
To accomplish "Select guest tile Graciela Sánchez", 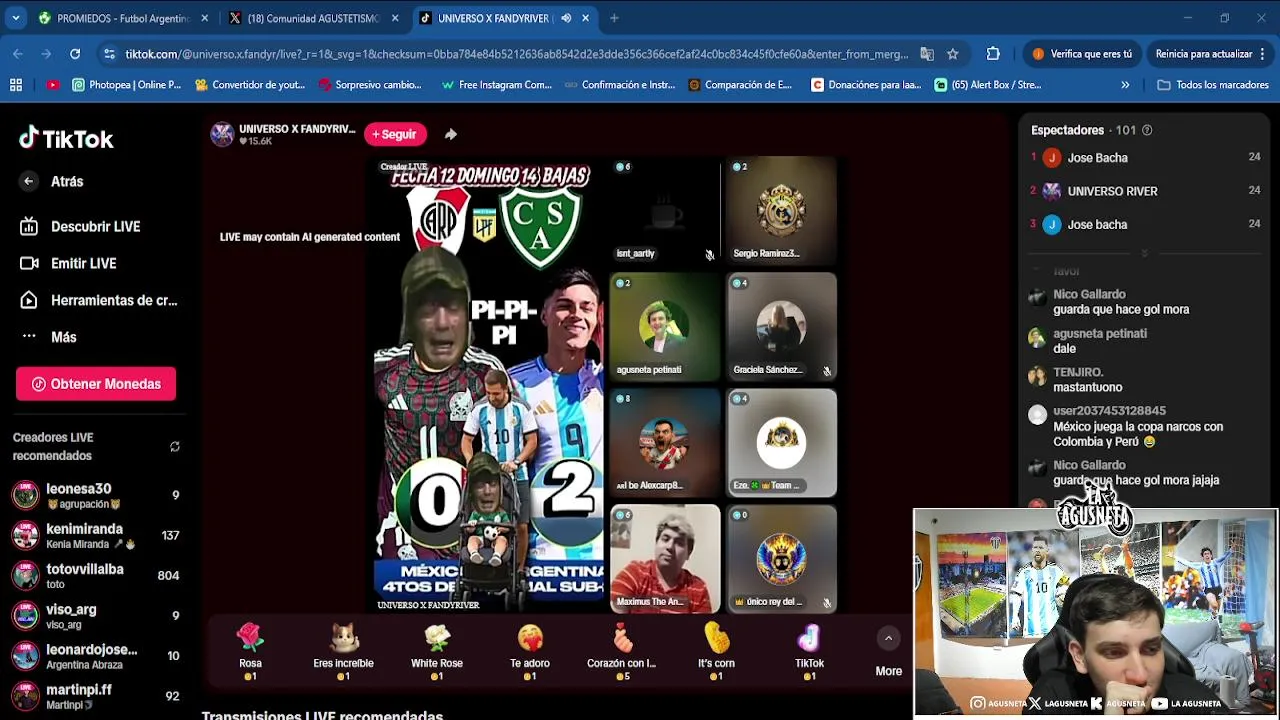I will (781, 326).
